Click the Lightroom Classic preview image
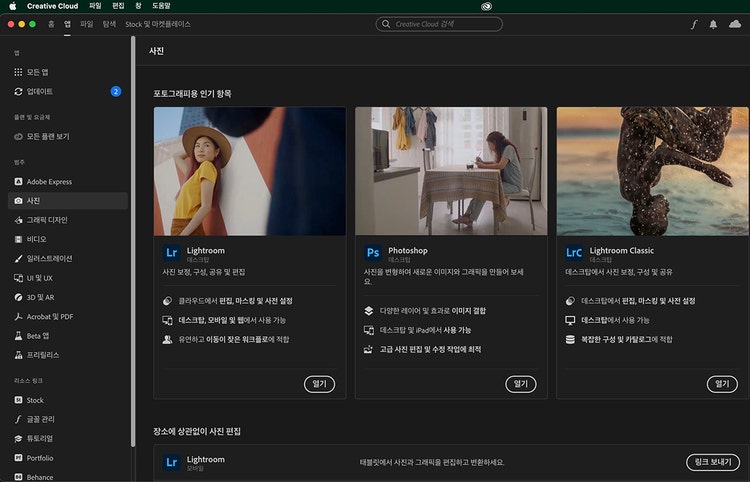750x482 pixels. (x=652, y=171)
